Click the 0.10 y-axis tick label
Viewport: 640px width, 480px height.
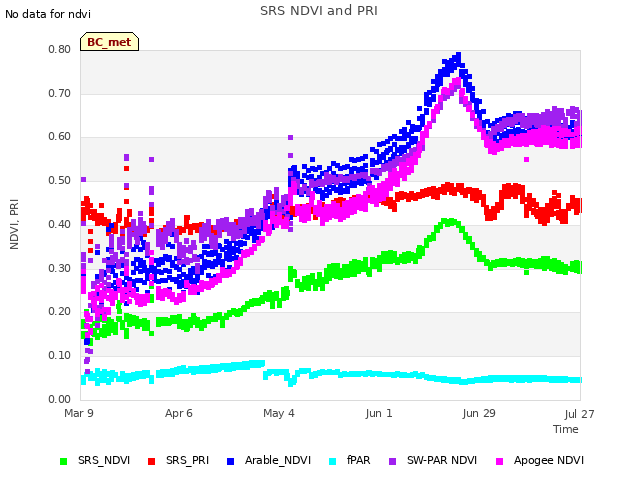coord(60,356)
